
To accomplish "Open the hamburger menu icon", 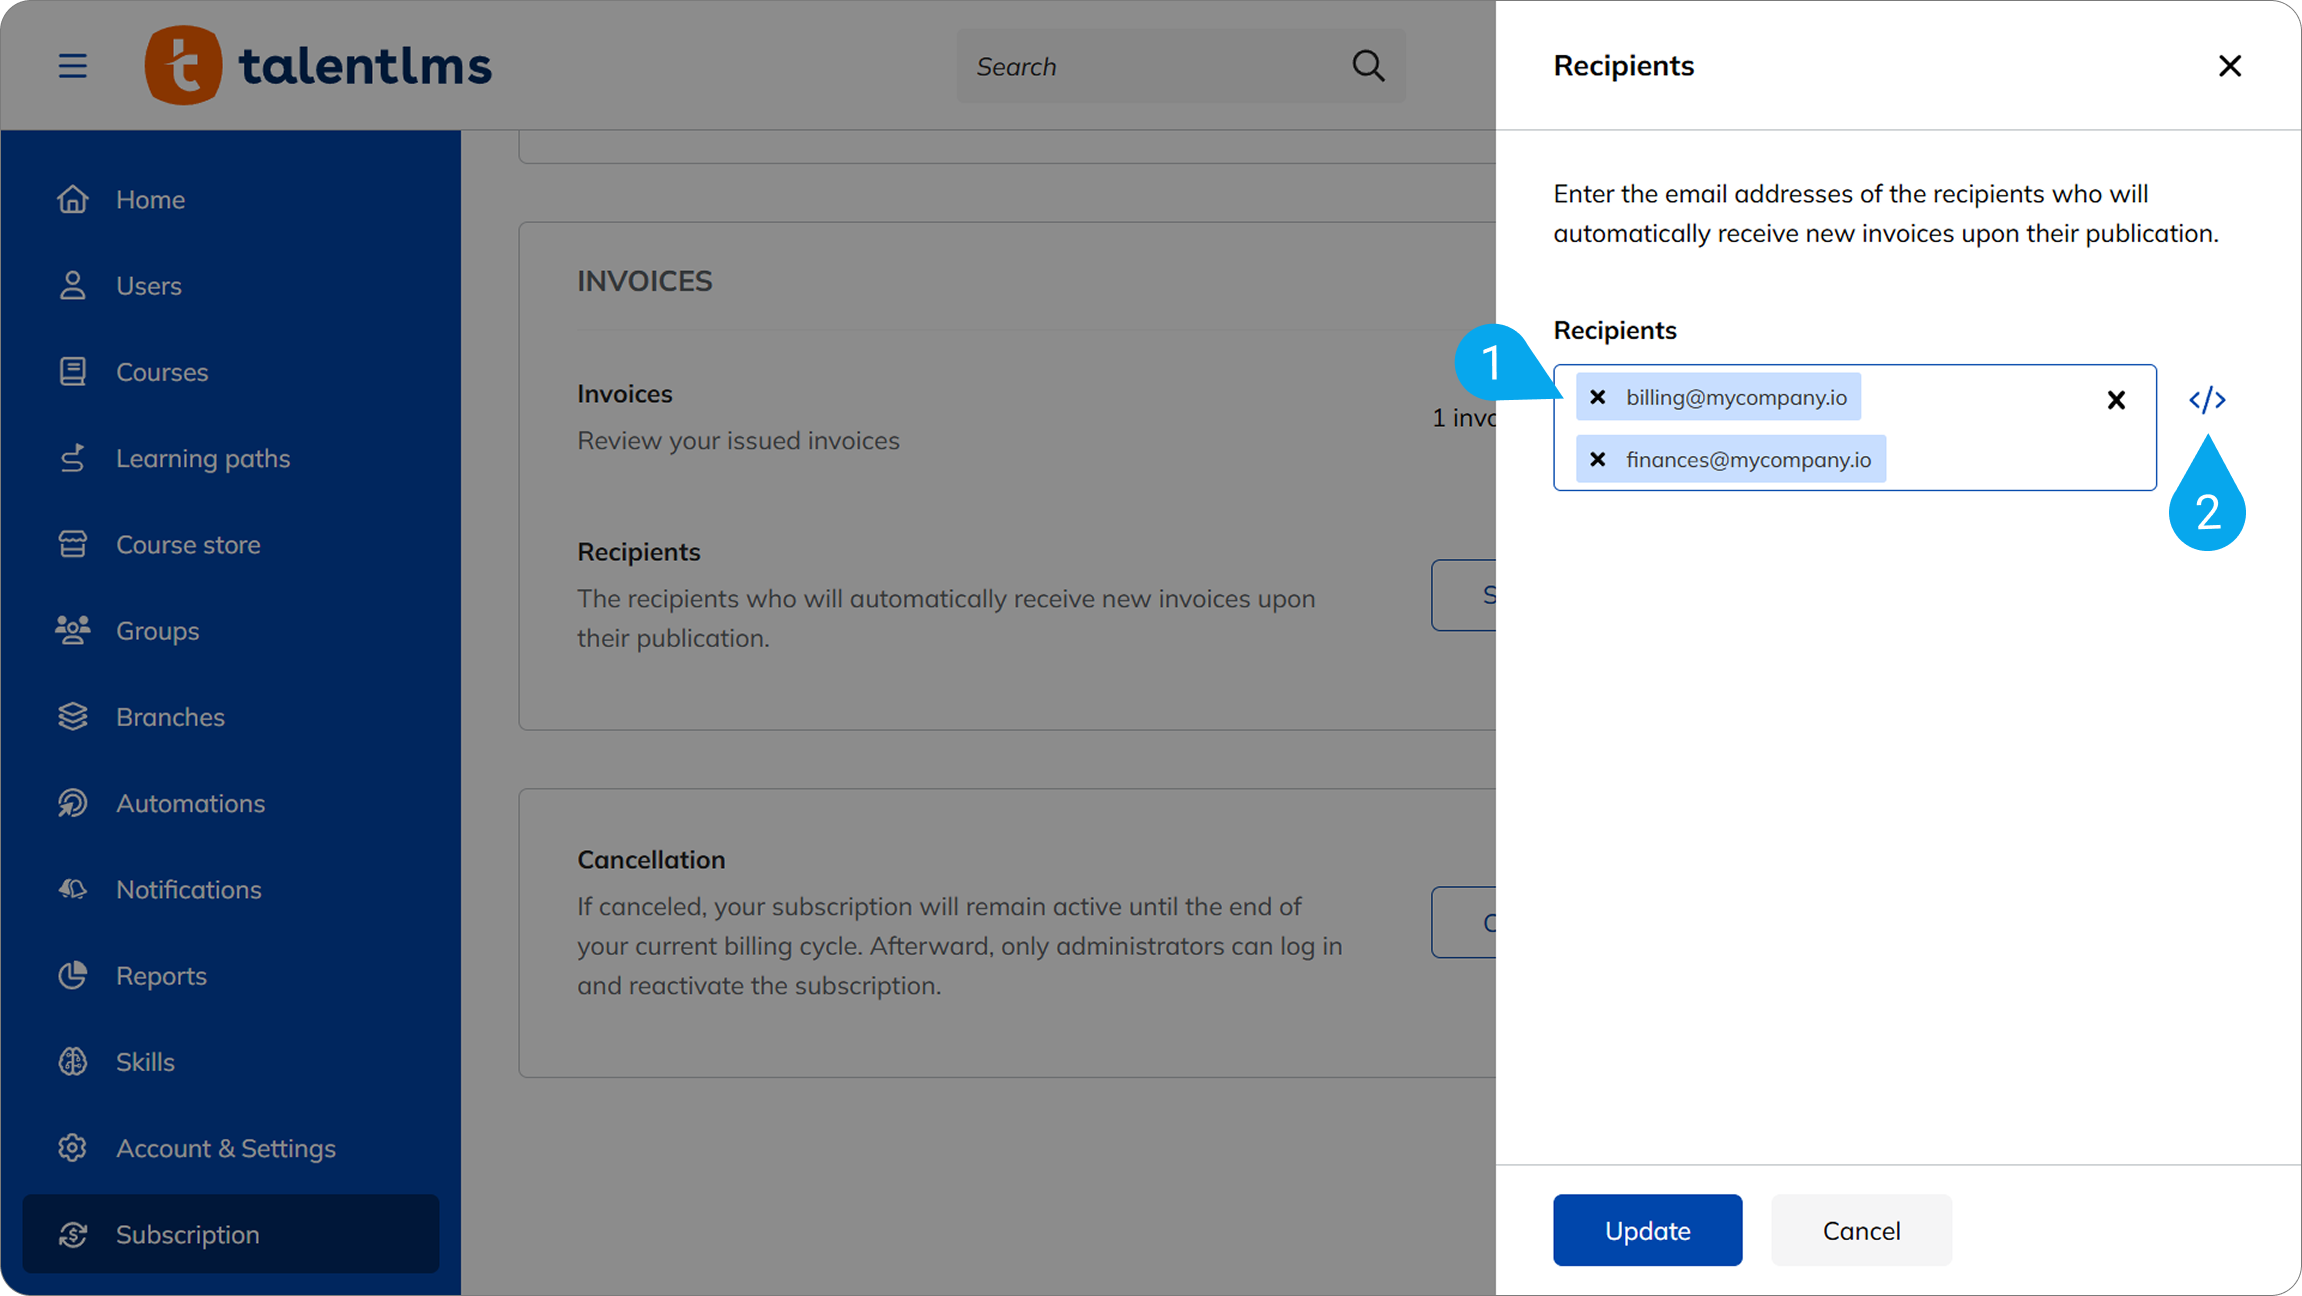I will 72,66.
